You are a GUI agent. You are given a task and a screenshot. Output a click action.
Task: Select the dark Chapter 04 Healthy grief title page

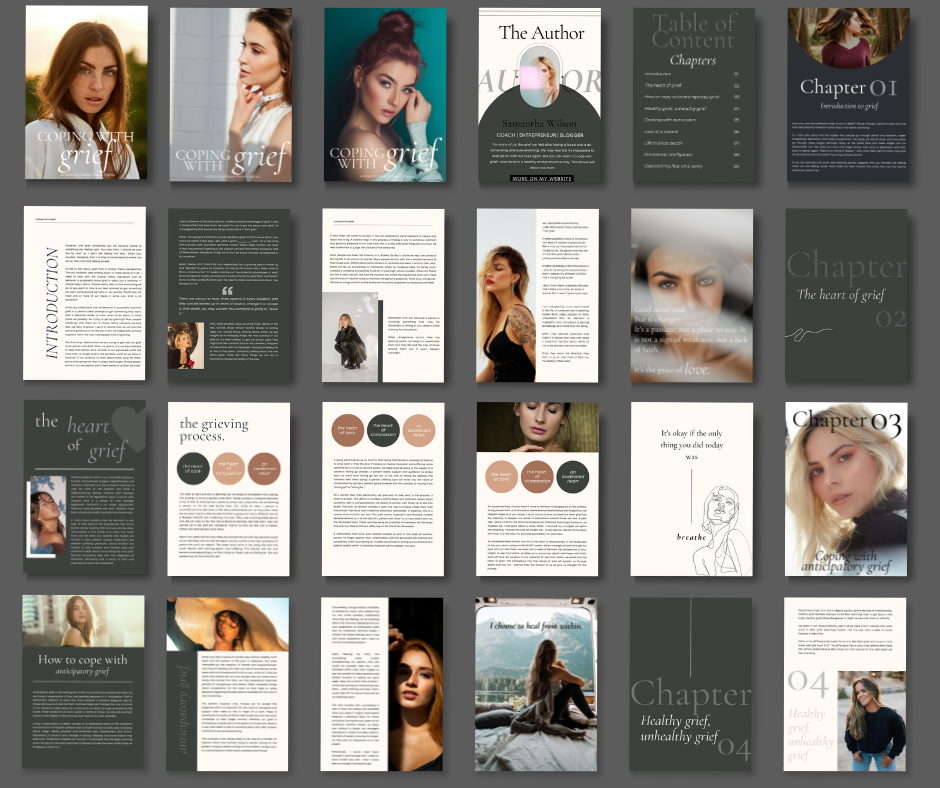(x=692, y=683)
